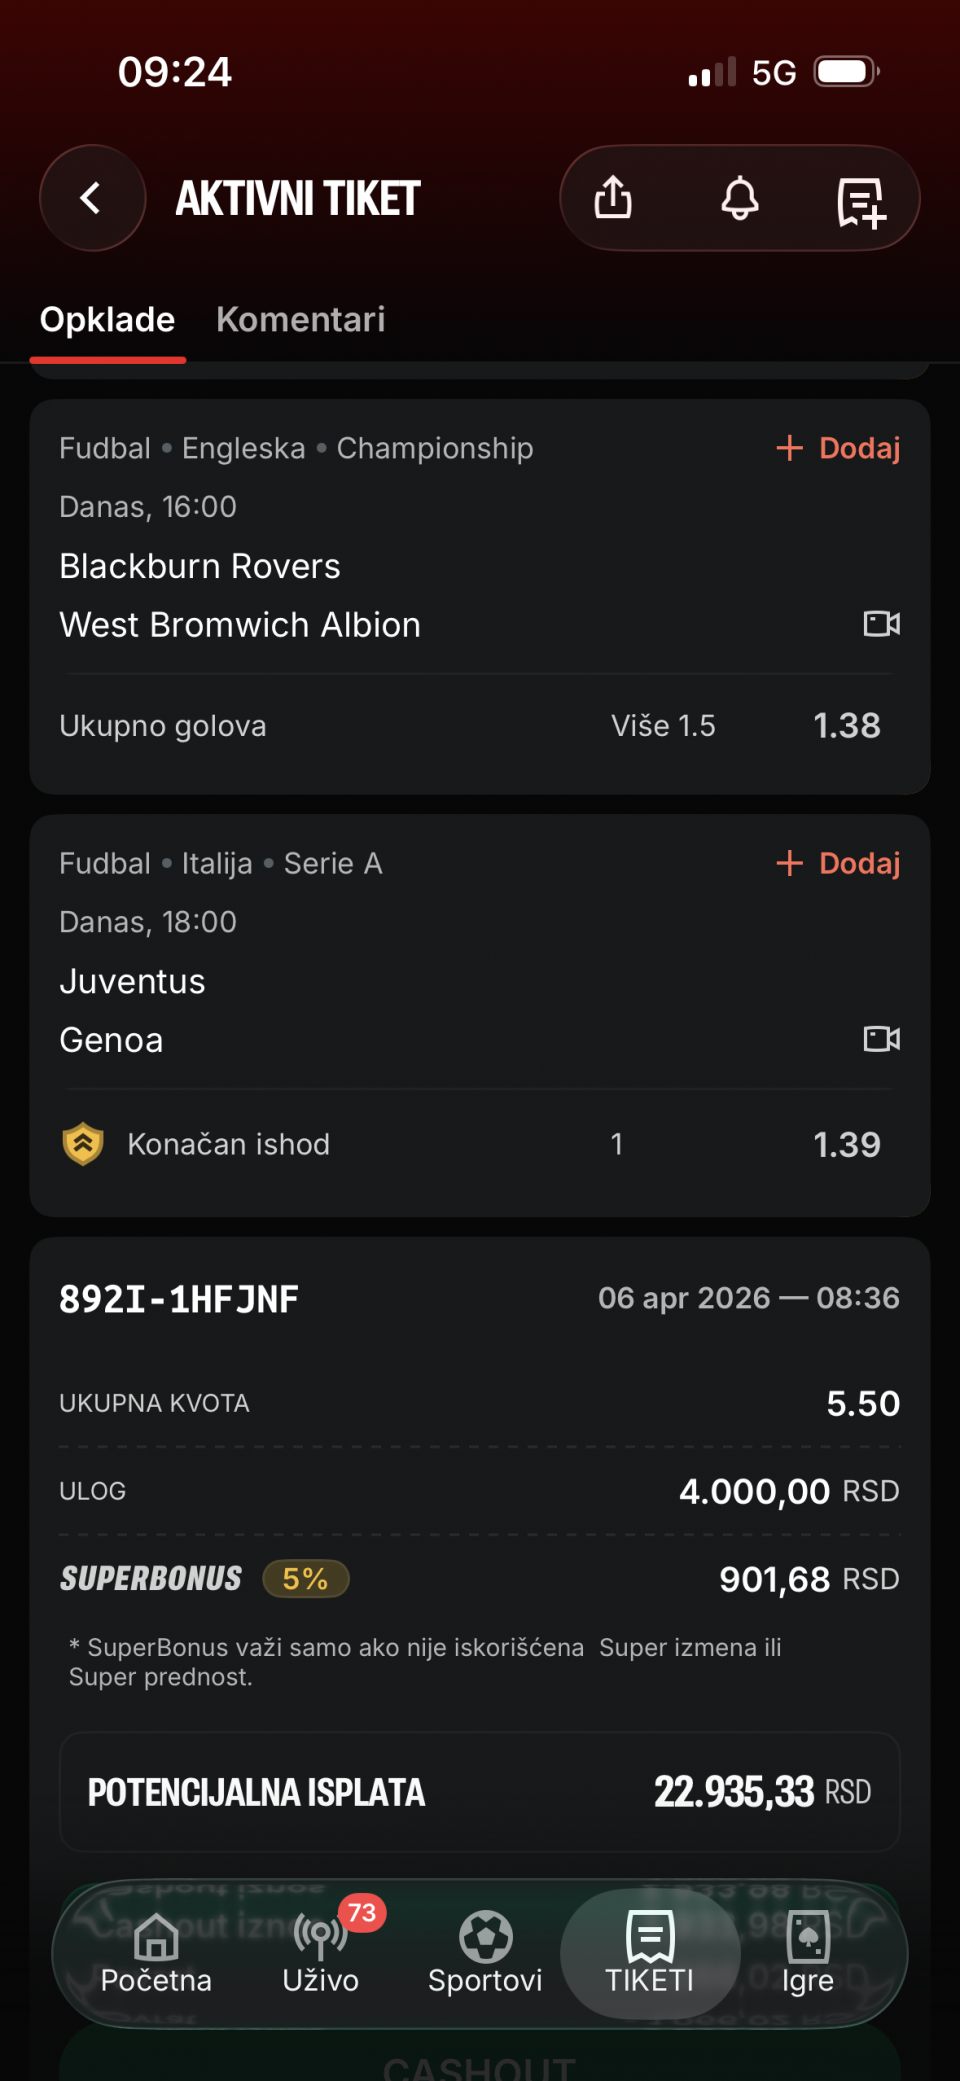
Task: Share the active ticket
Action: (x=613, y=198)
